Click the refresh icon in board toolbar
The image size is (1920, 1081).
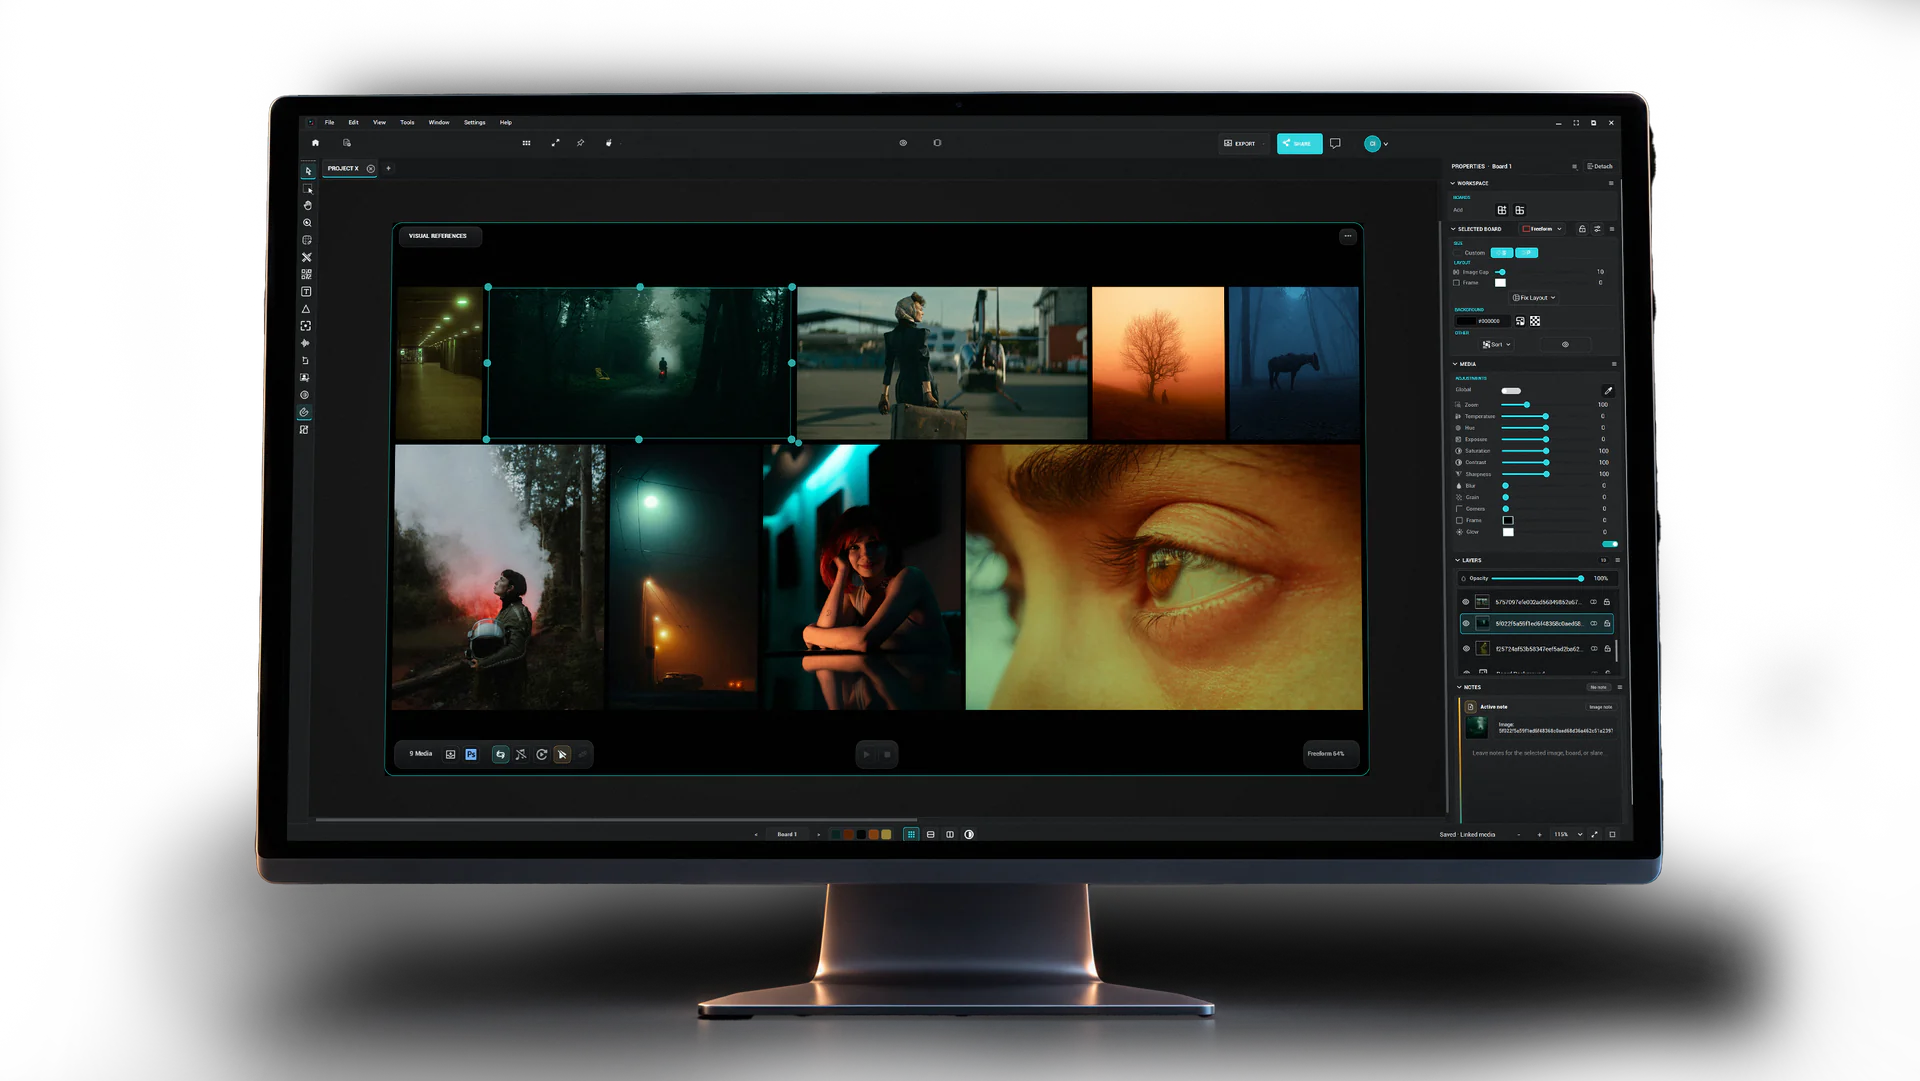pyautogui.click(x=541, y=754)
